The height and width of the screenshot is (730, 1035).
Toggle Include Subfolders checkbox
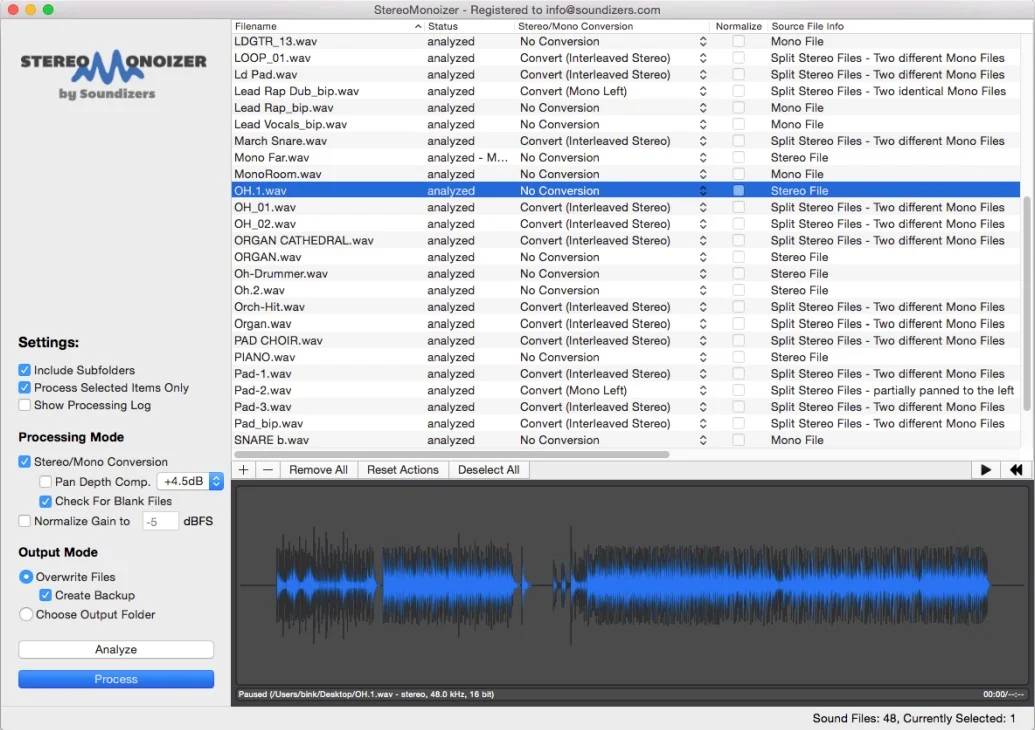coord(24,370)
